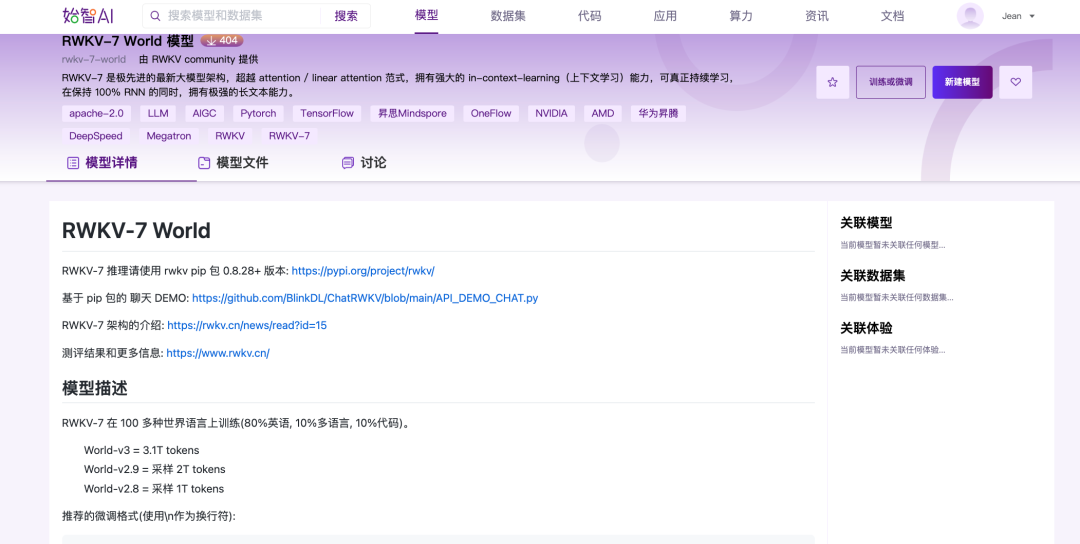This screenshot has height=544, width=1080.
Task: Open the 应用 navigation item
Action: [665, 16]
